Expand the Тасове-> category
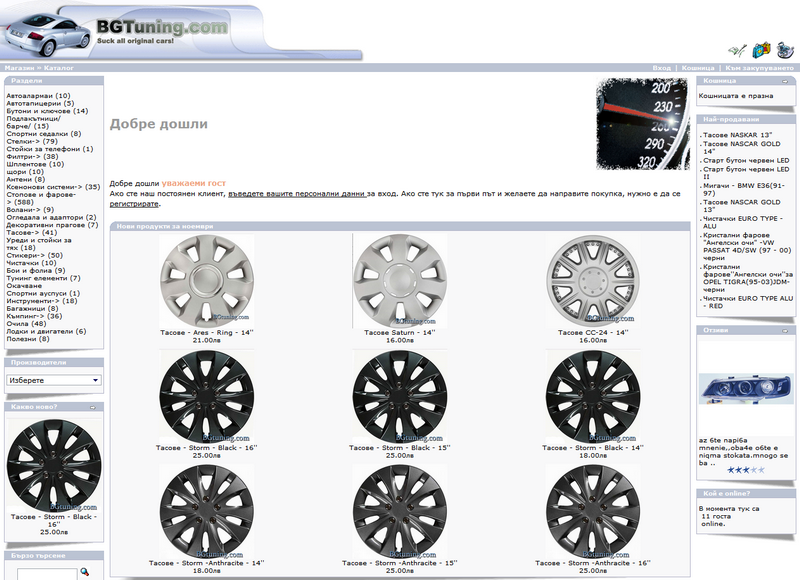 32,233
